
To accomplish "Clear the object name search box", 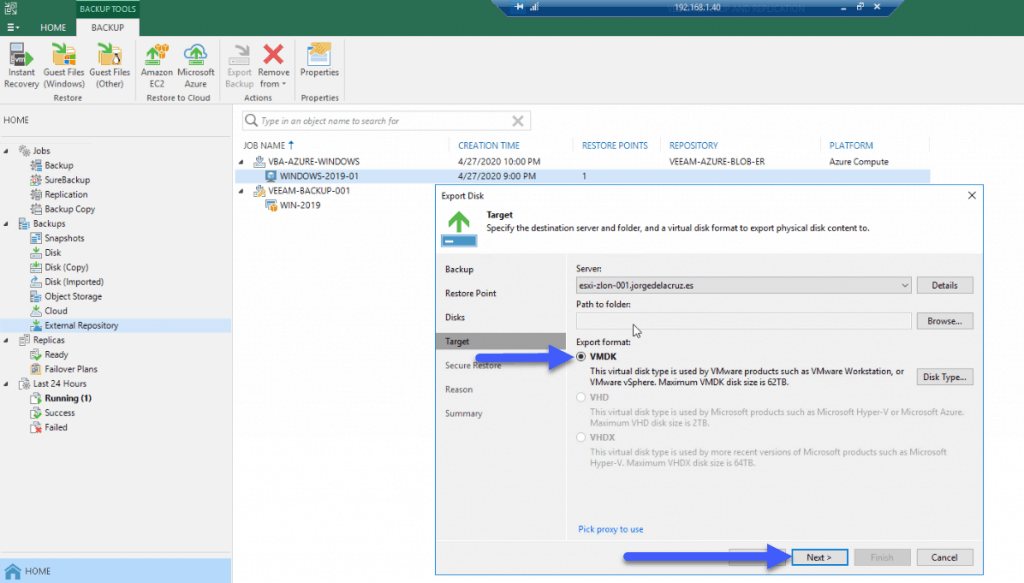I will 518,121.
